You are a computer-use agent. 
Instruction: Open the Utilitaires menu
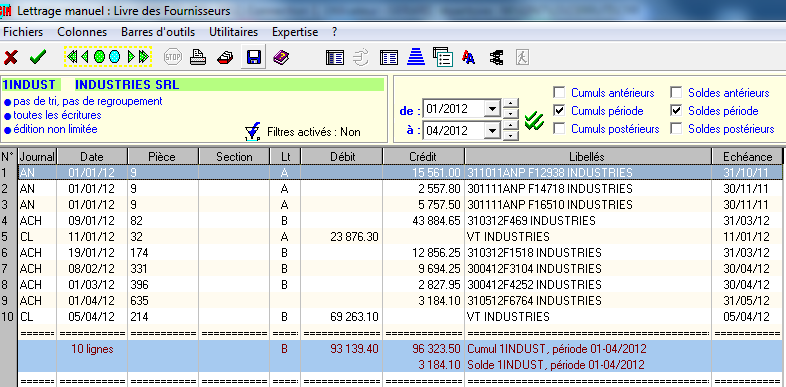point(234,32)
